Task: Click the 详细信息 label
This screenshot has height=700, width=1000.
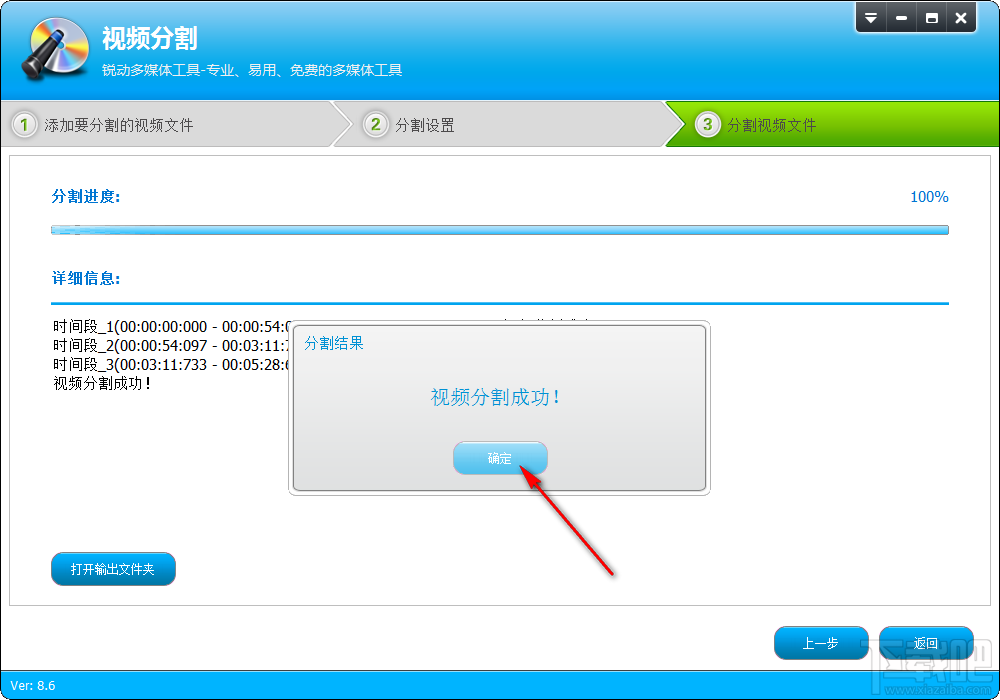Action: coord(86,279)
